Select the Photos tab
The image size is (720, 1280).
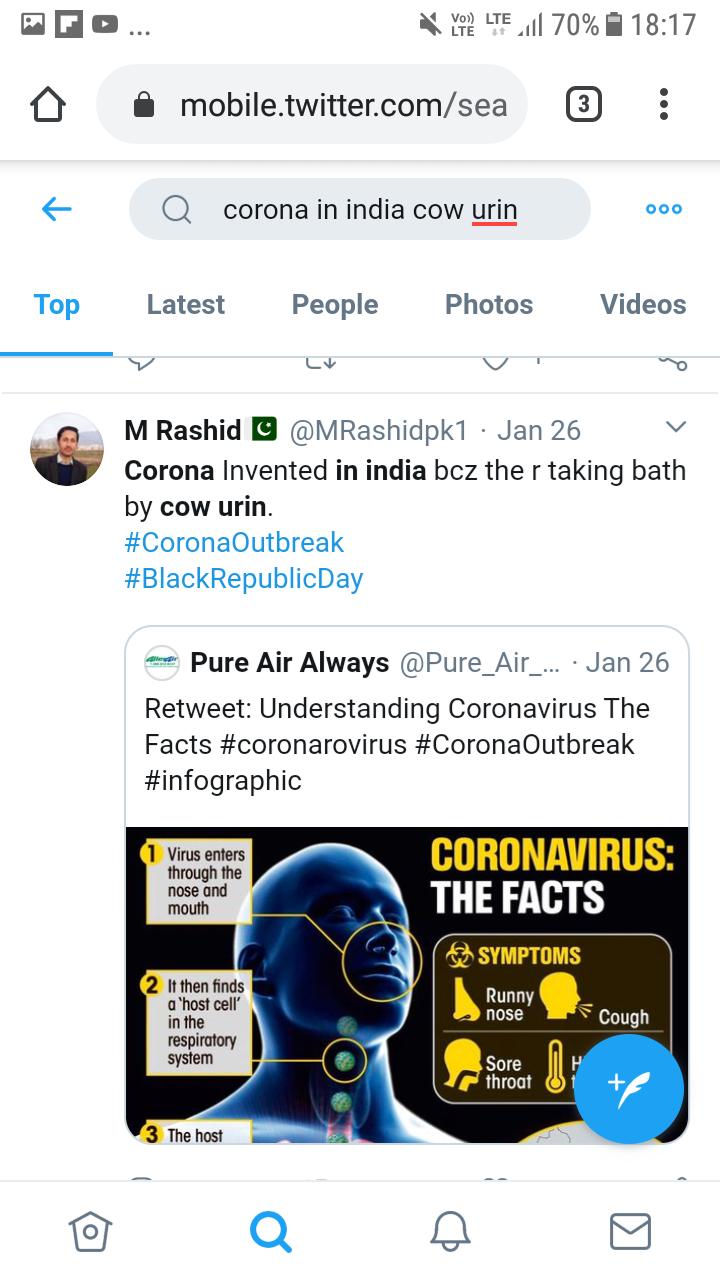(489, 305)
